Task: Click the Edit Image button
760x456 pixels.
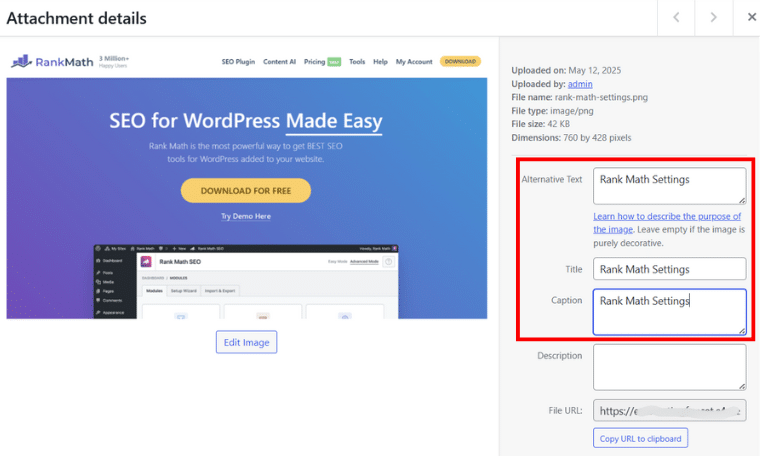Action: (x=246, y=342)
